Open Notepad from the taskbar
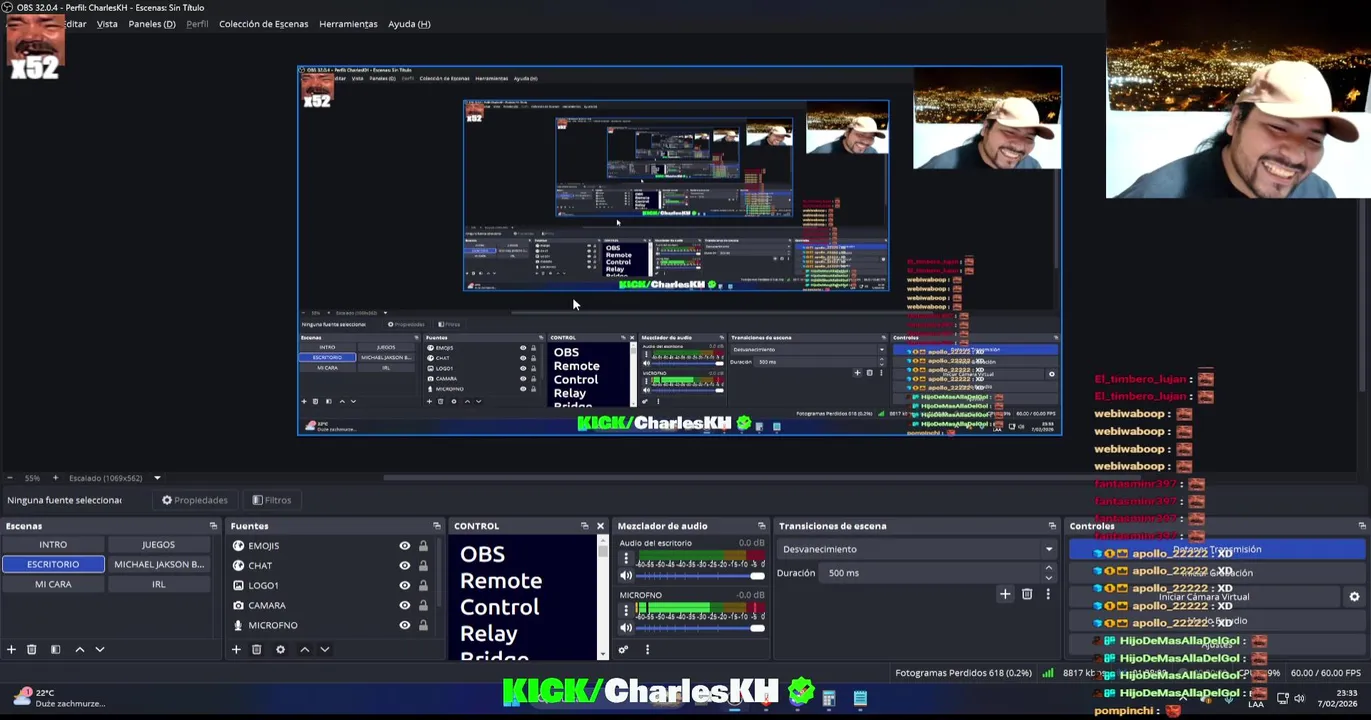Viewport: 1371px width, 720px height. point(860,698)
